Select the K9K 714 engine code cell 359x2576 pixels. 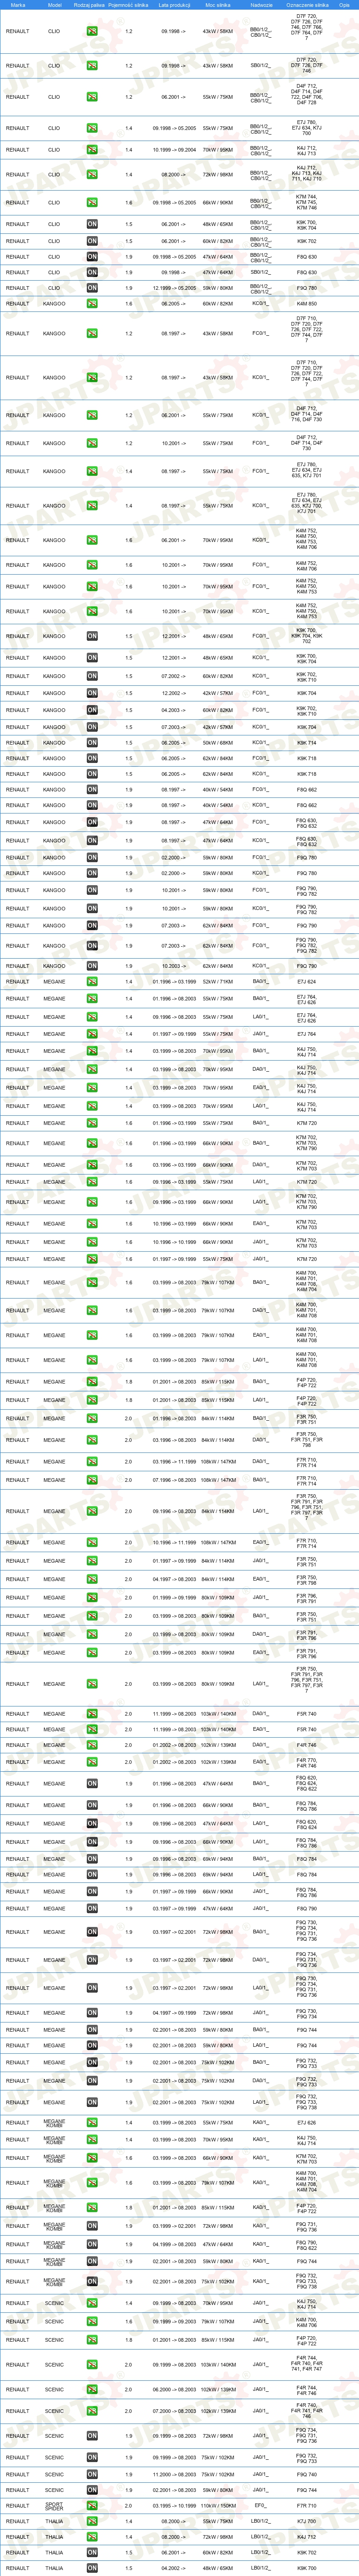(307, 743)
